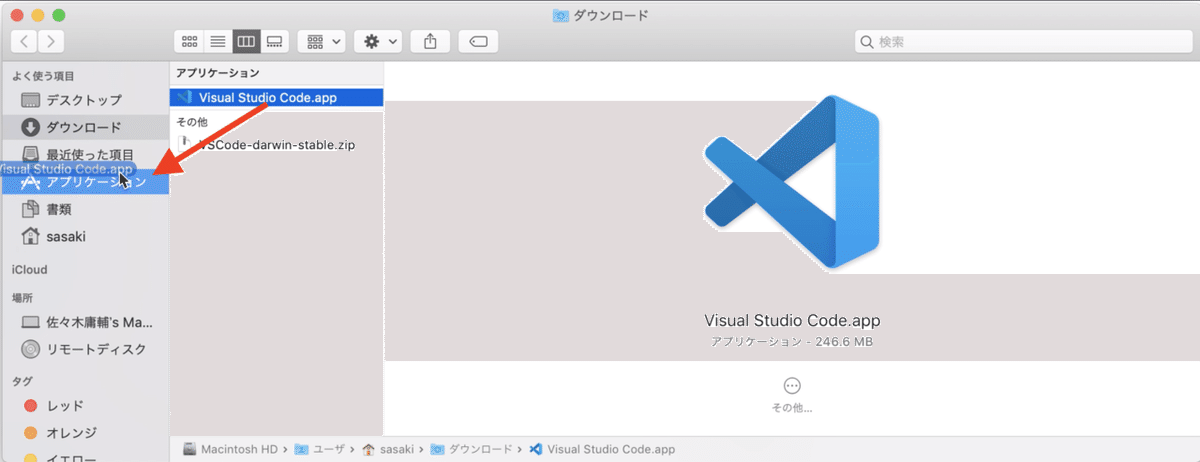Click the iCloud sidebar section header
The width and height of the screenshot is (1200, 462).
coord(29,269)
